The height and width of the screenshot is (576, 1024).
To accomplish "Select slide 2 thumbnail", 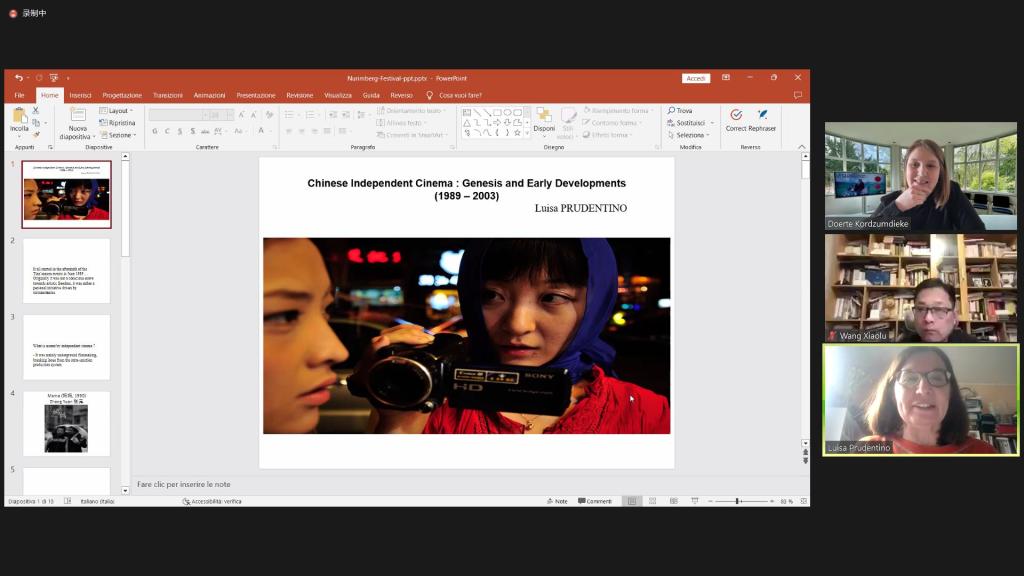I will 67,270.
